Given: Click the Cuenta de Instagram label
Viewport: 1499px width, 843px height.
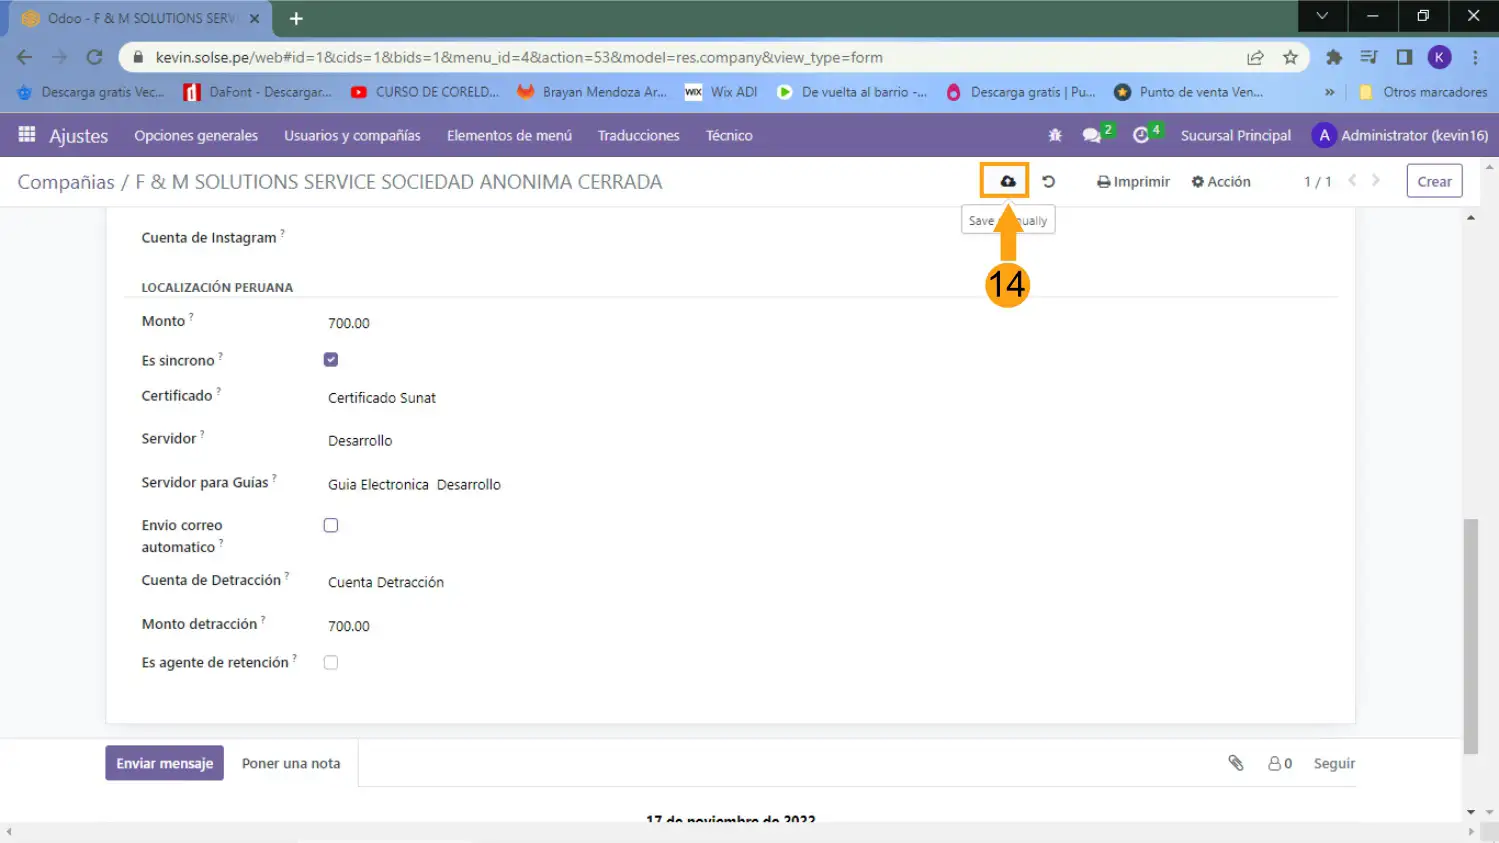Looking at the screenshot, I should [x=209, y=238].
